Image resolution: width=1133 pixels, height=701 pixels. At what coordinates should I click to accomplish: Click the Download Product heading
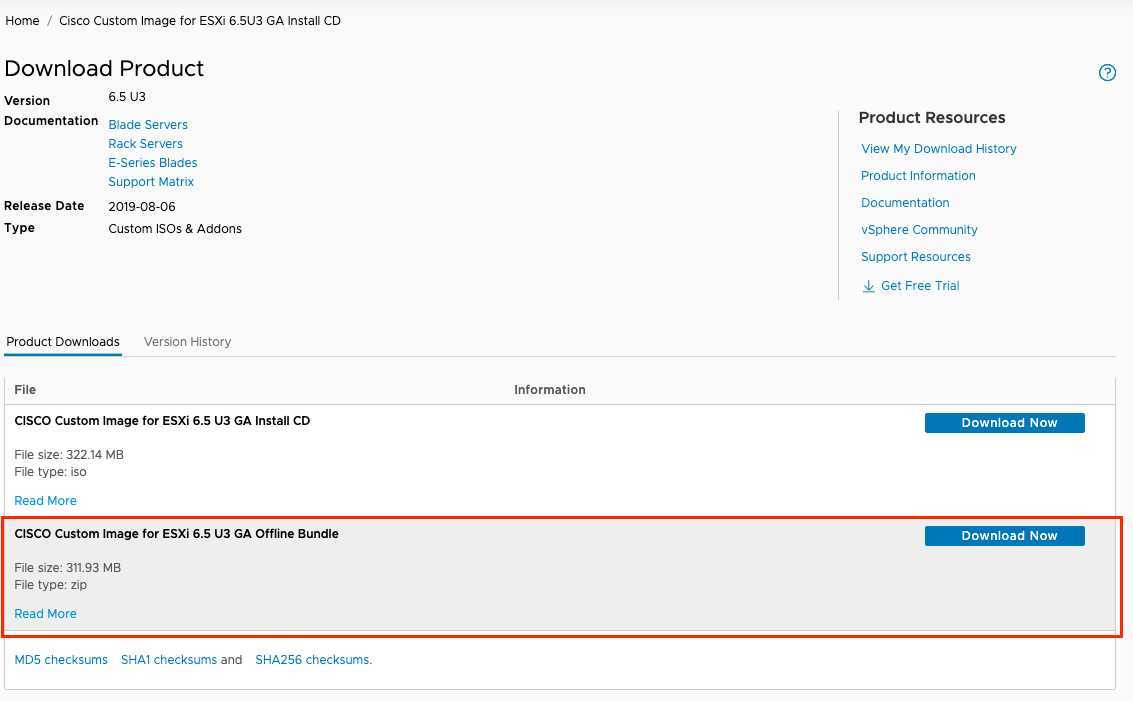104,68
